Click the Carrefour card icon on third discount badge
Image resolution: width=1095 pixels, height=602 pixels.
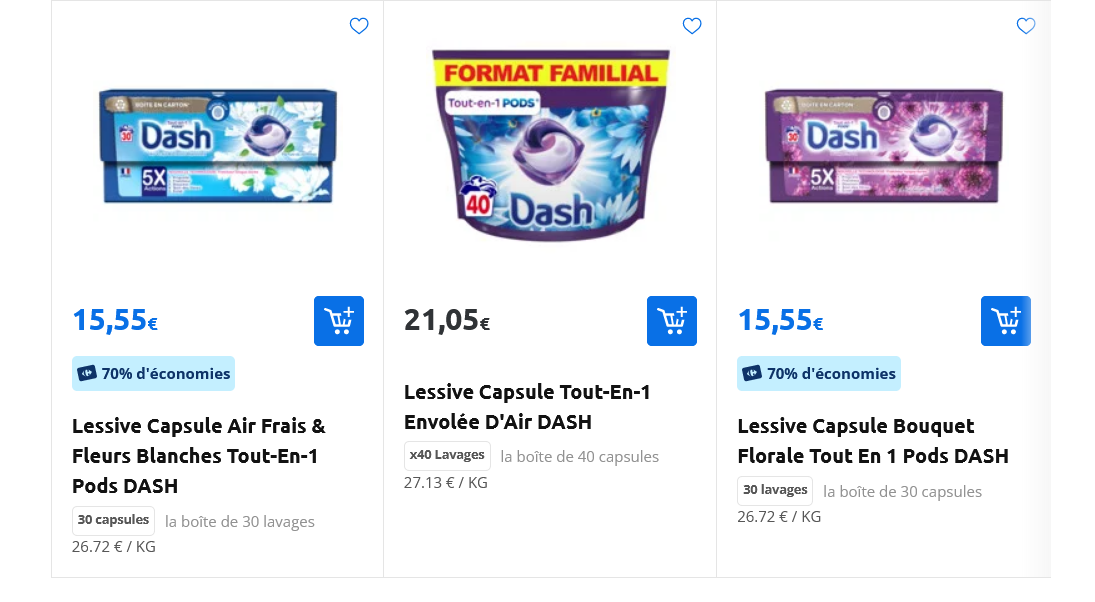click(x=752, y=373)
